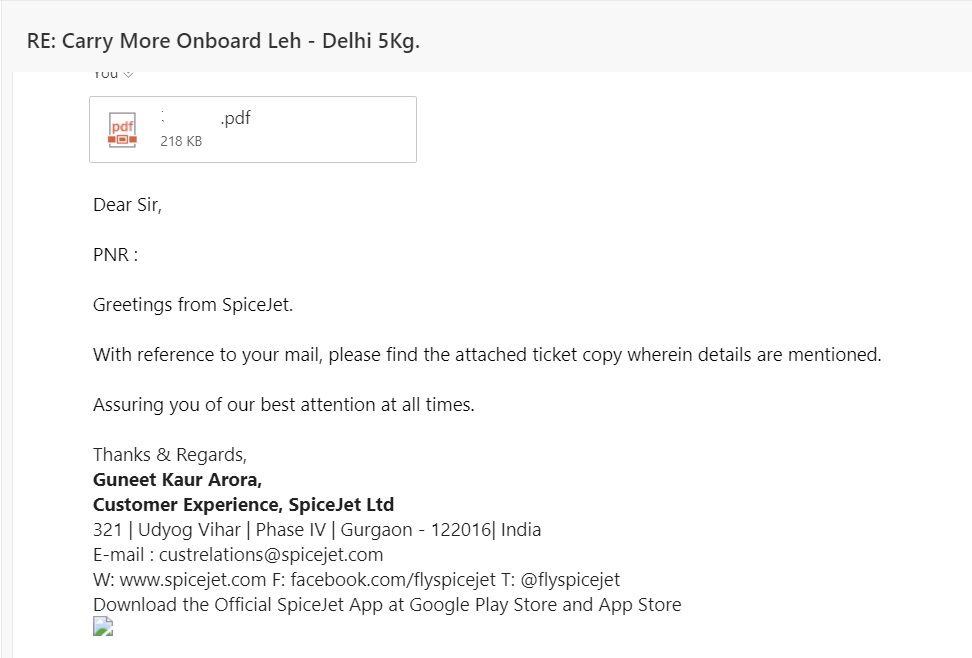Click the Thanks & Regards closing line
Image resolution: width=972 pixels, height=658 pixels.
[170, 455]
